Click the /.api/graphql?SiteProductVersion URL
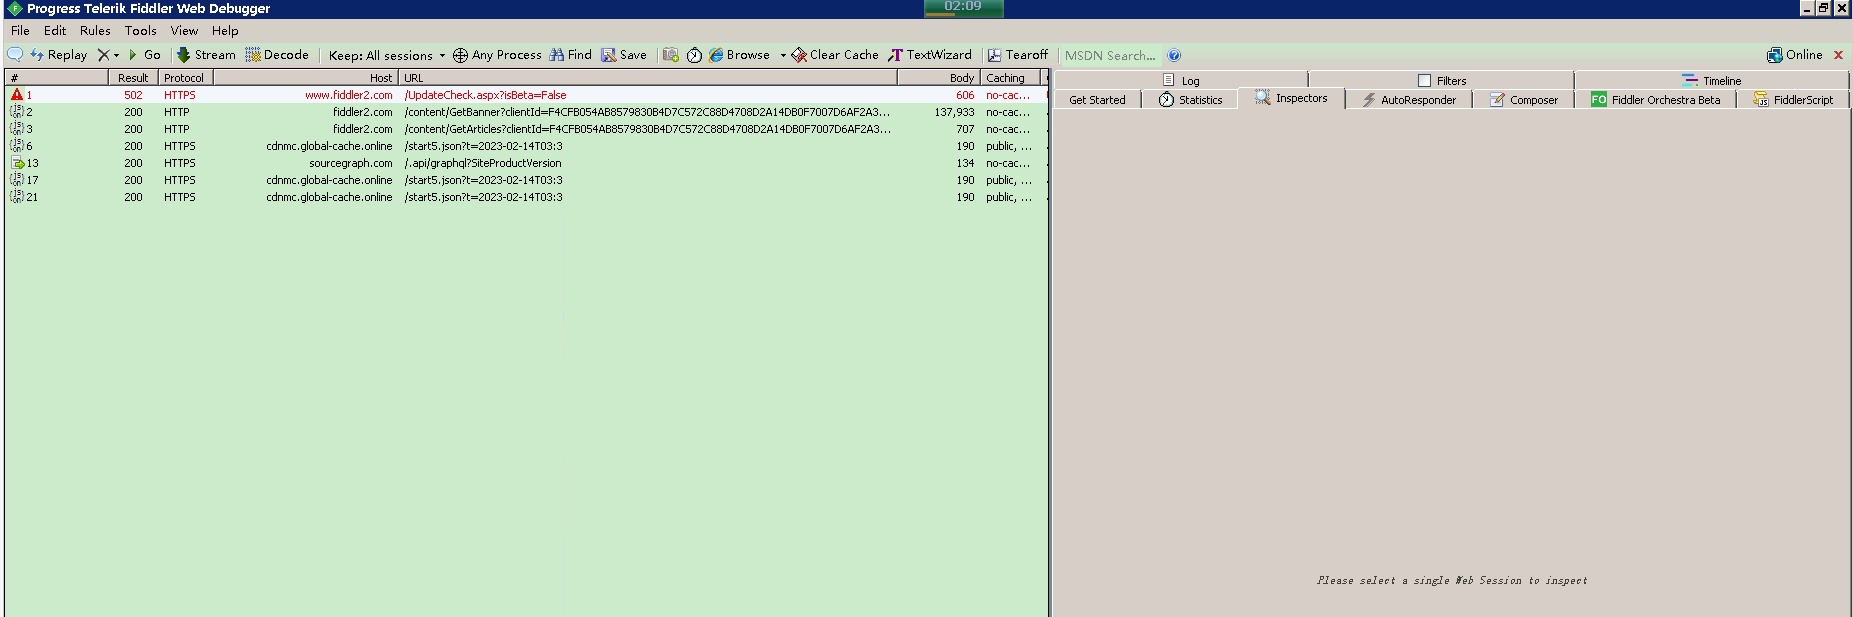Screen dimensions: 1853x617 pyautogui.click(x=483, y=163)
